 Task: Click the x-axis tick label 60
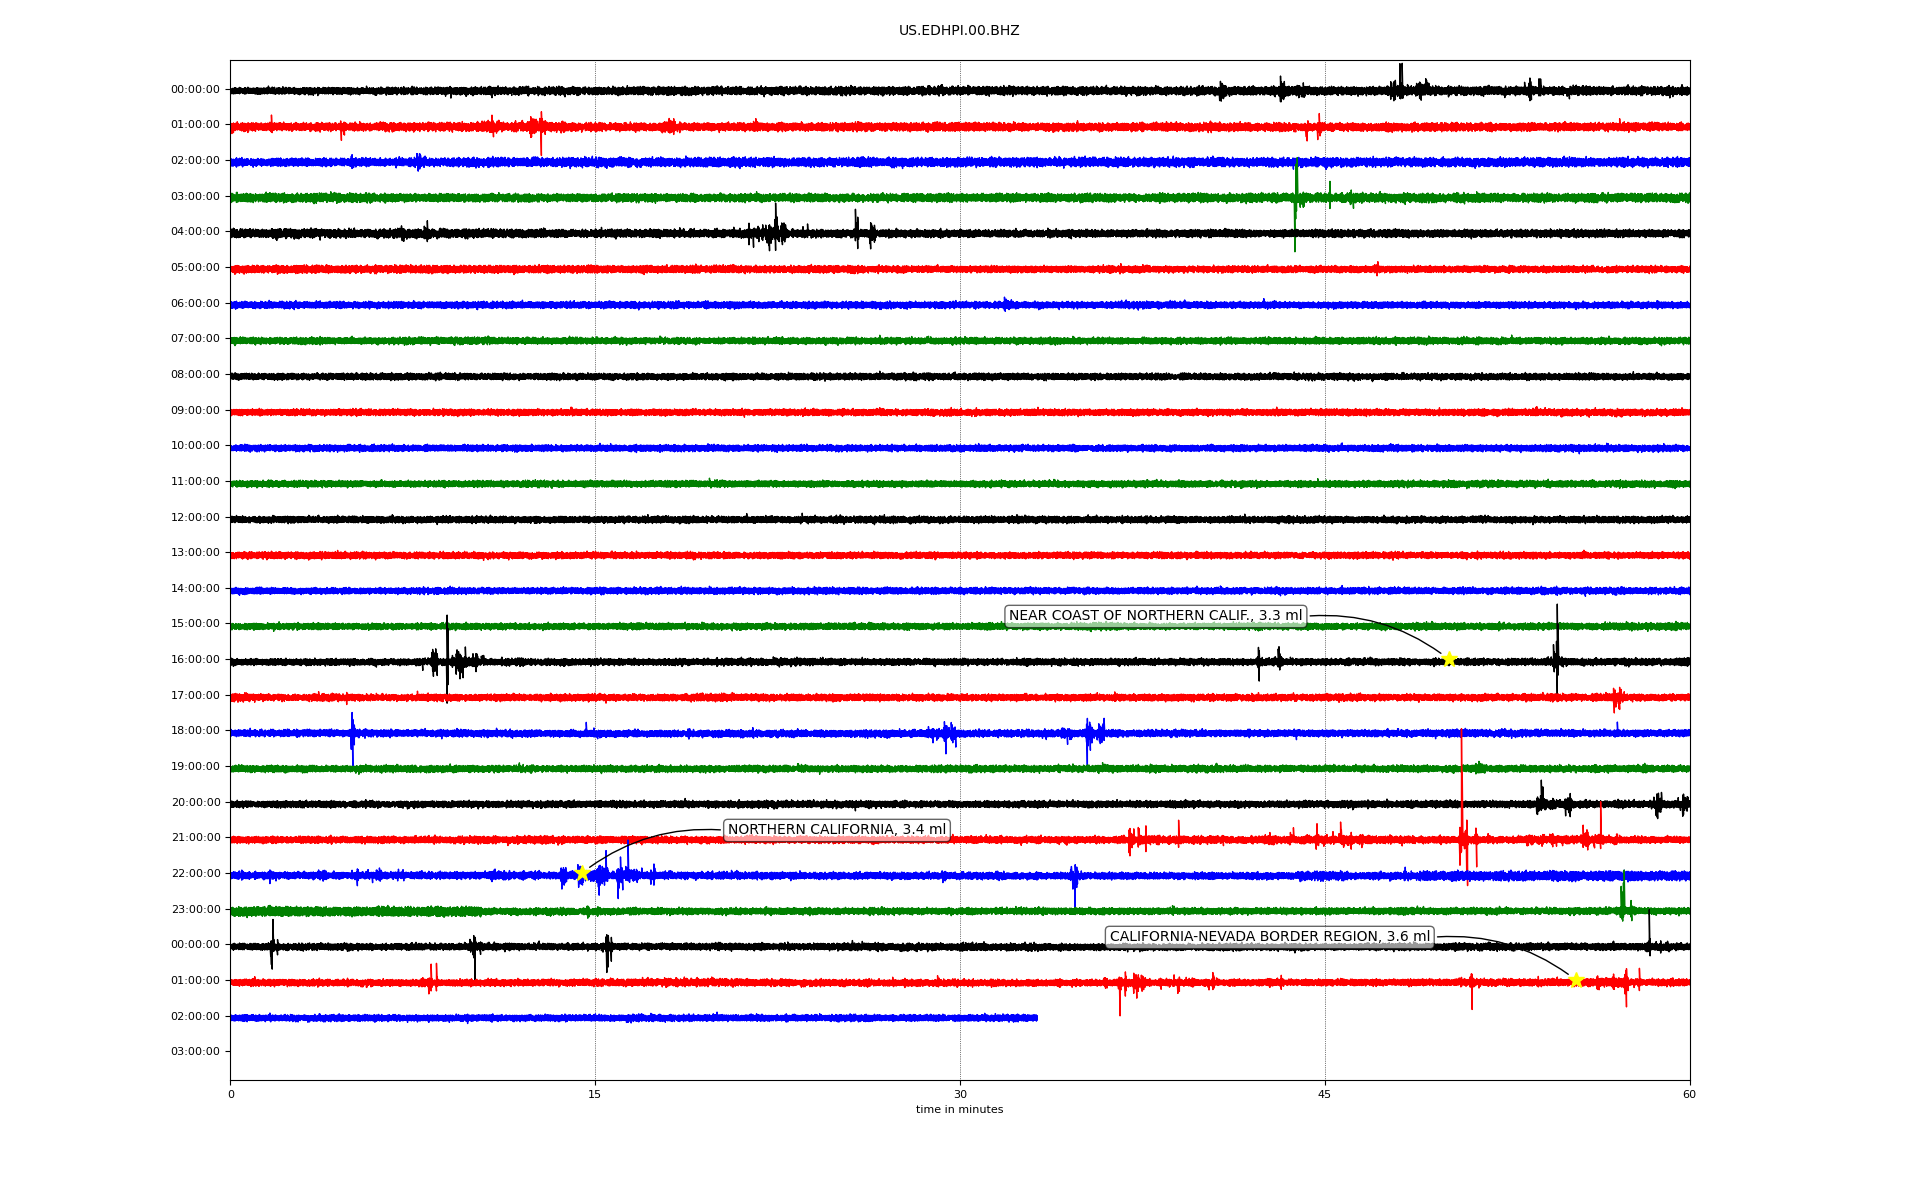point(1689,1095)
